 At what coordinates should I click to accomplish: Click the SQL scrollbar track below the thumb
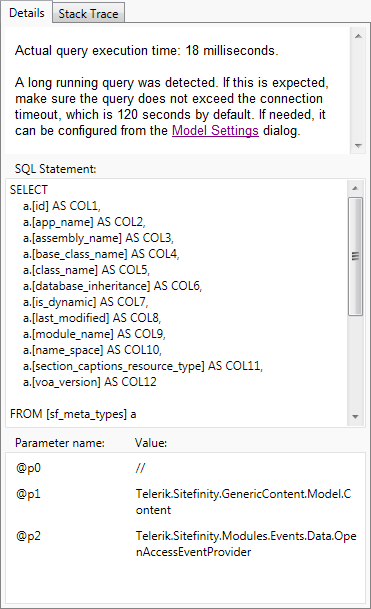click(355, 362)
